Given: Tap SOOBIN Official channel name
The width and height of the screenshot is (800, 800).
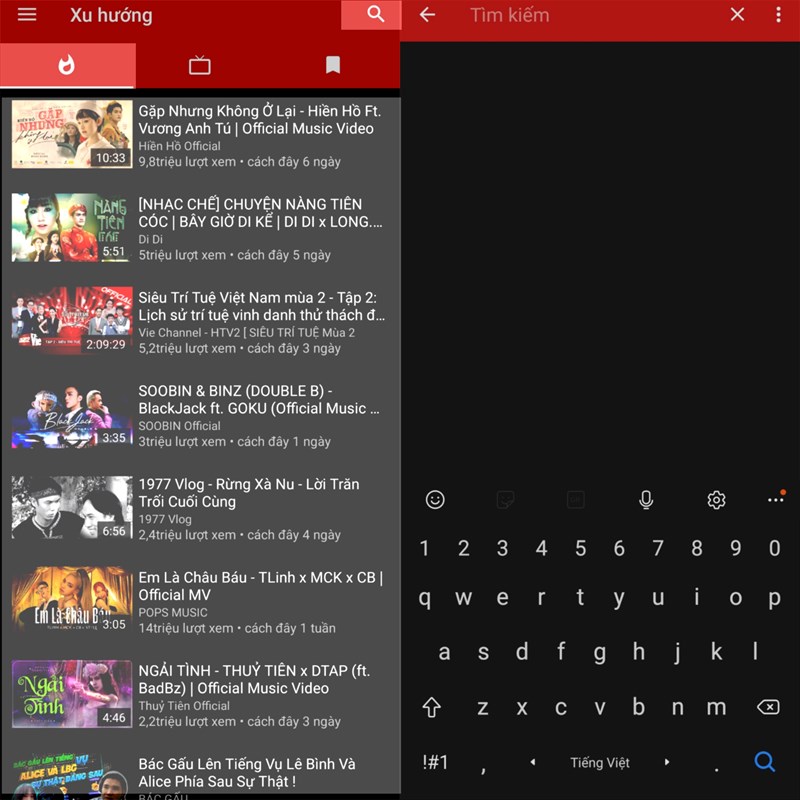Looking at the screenshot, I should [x=180, y=426].
